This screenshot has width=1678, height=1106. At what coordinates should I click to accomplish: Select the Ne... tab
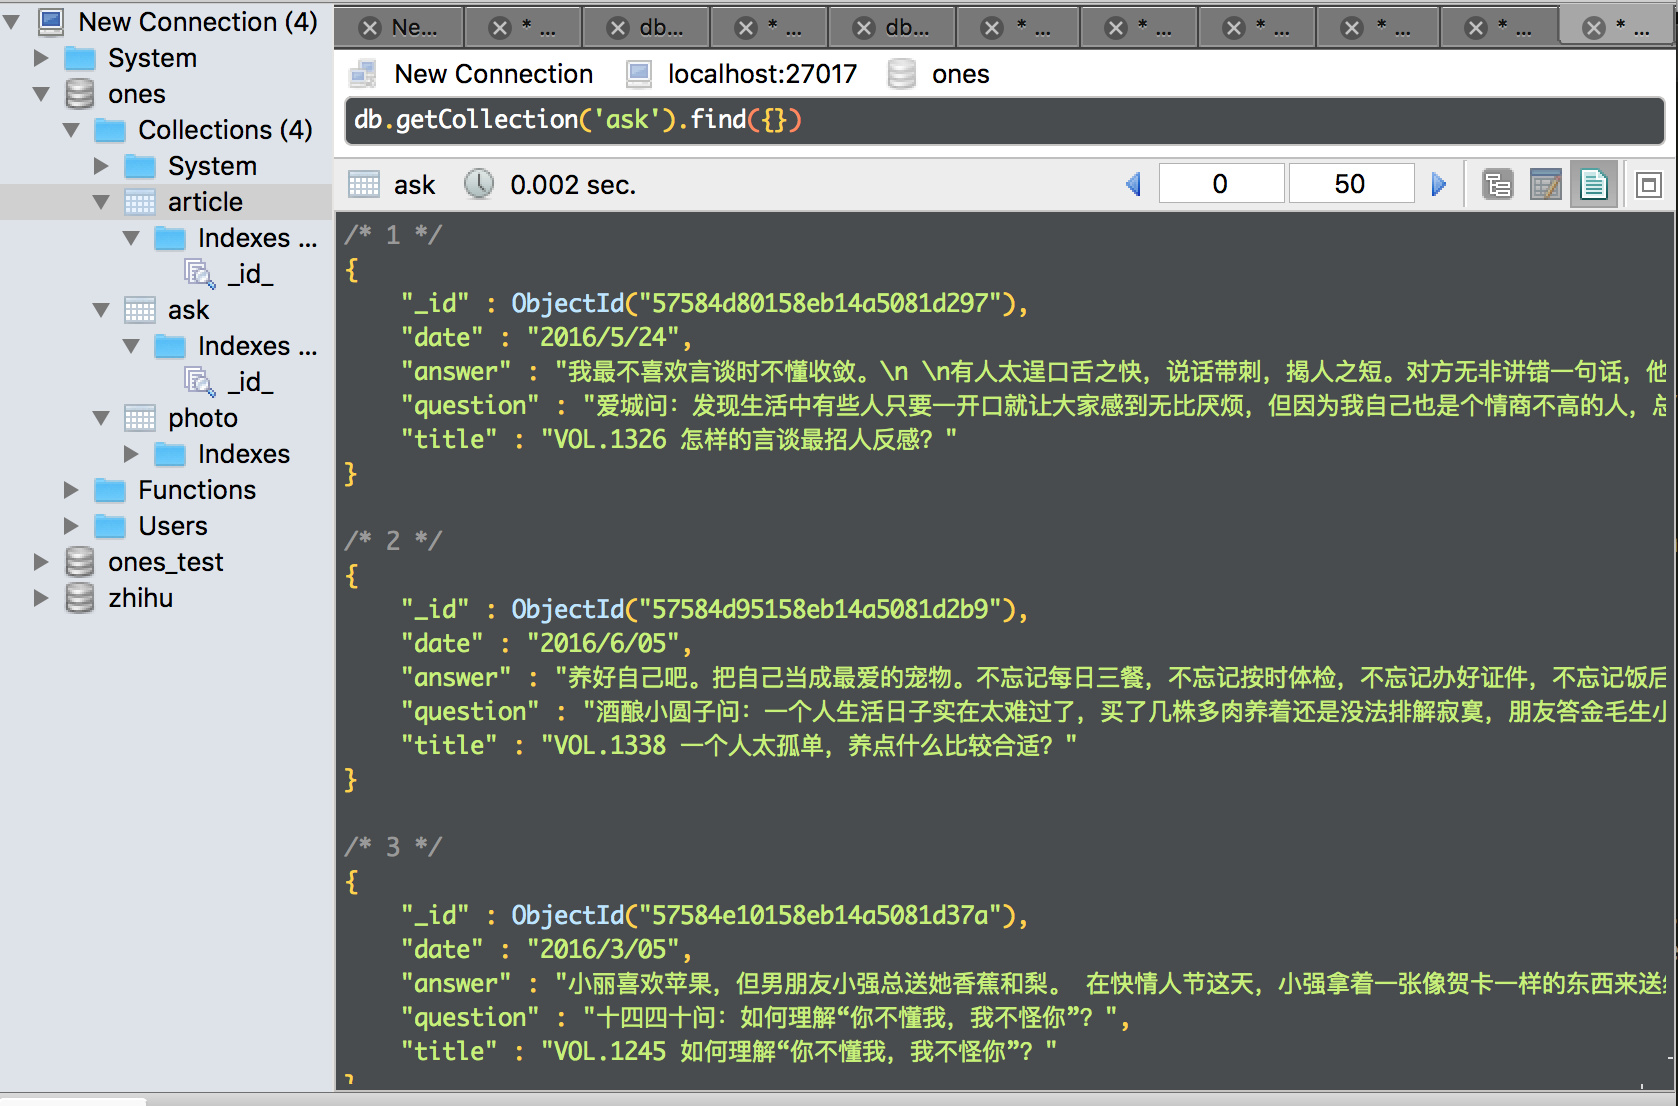coord(400,28)
